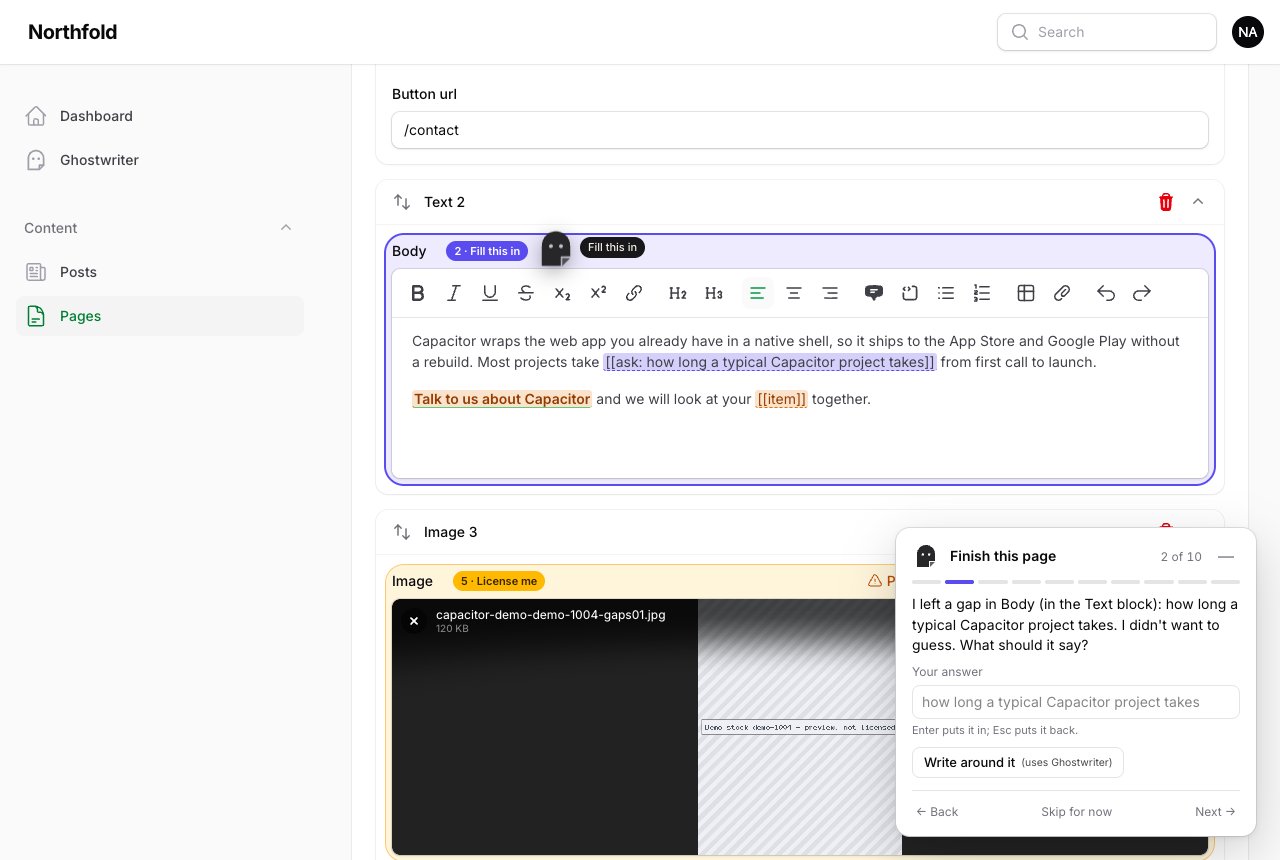Delete the Text 2 block

pos(1166,202)
